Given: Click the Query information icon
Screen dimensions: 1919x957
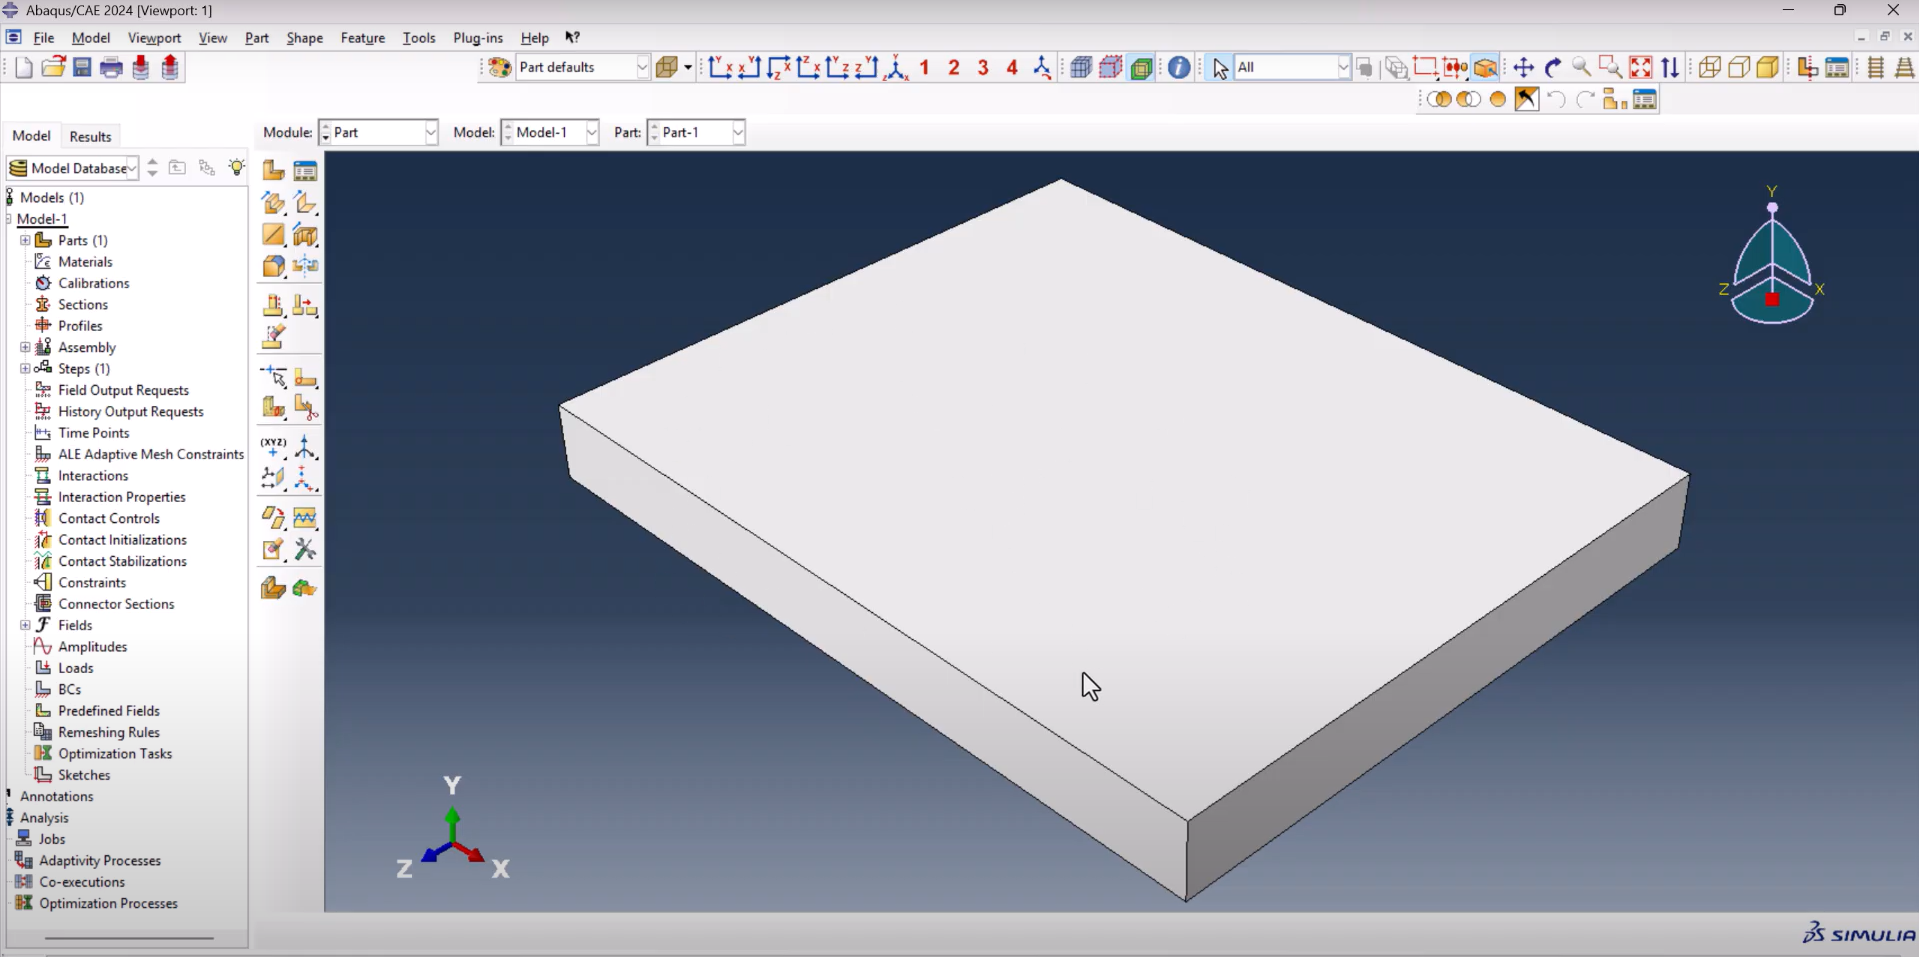Looking at the screenshot, I should tap(1179, 68).
